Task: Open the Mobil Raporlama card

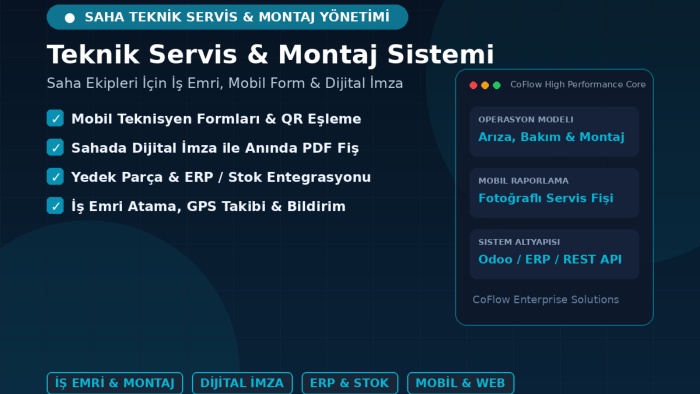Action: [x=554, y=193]
